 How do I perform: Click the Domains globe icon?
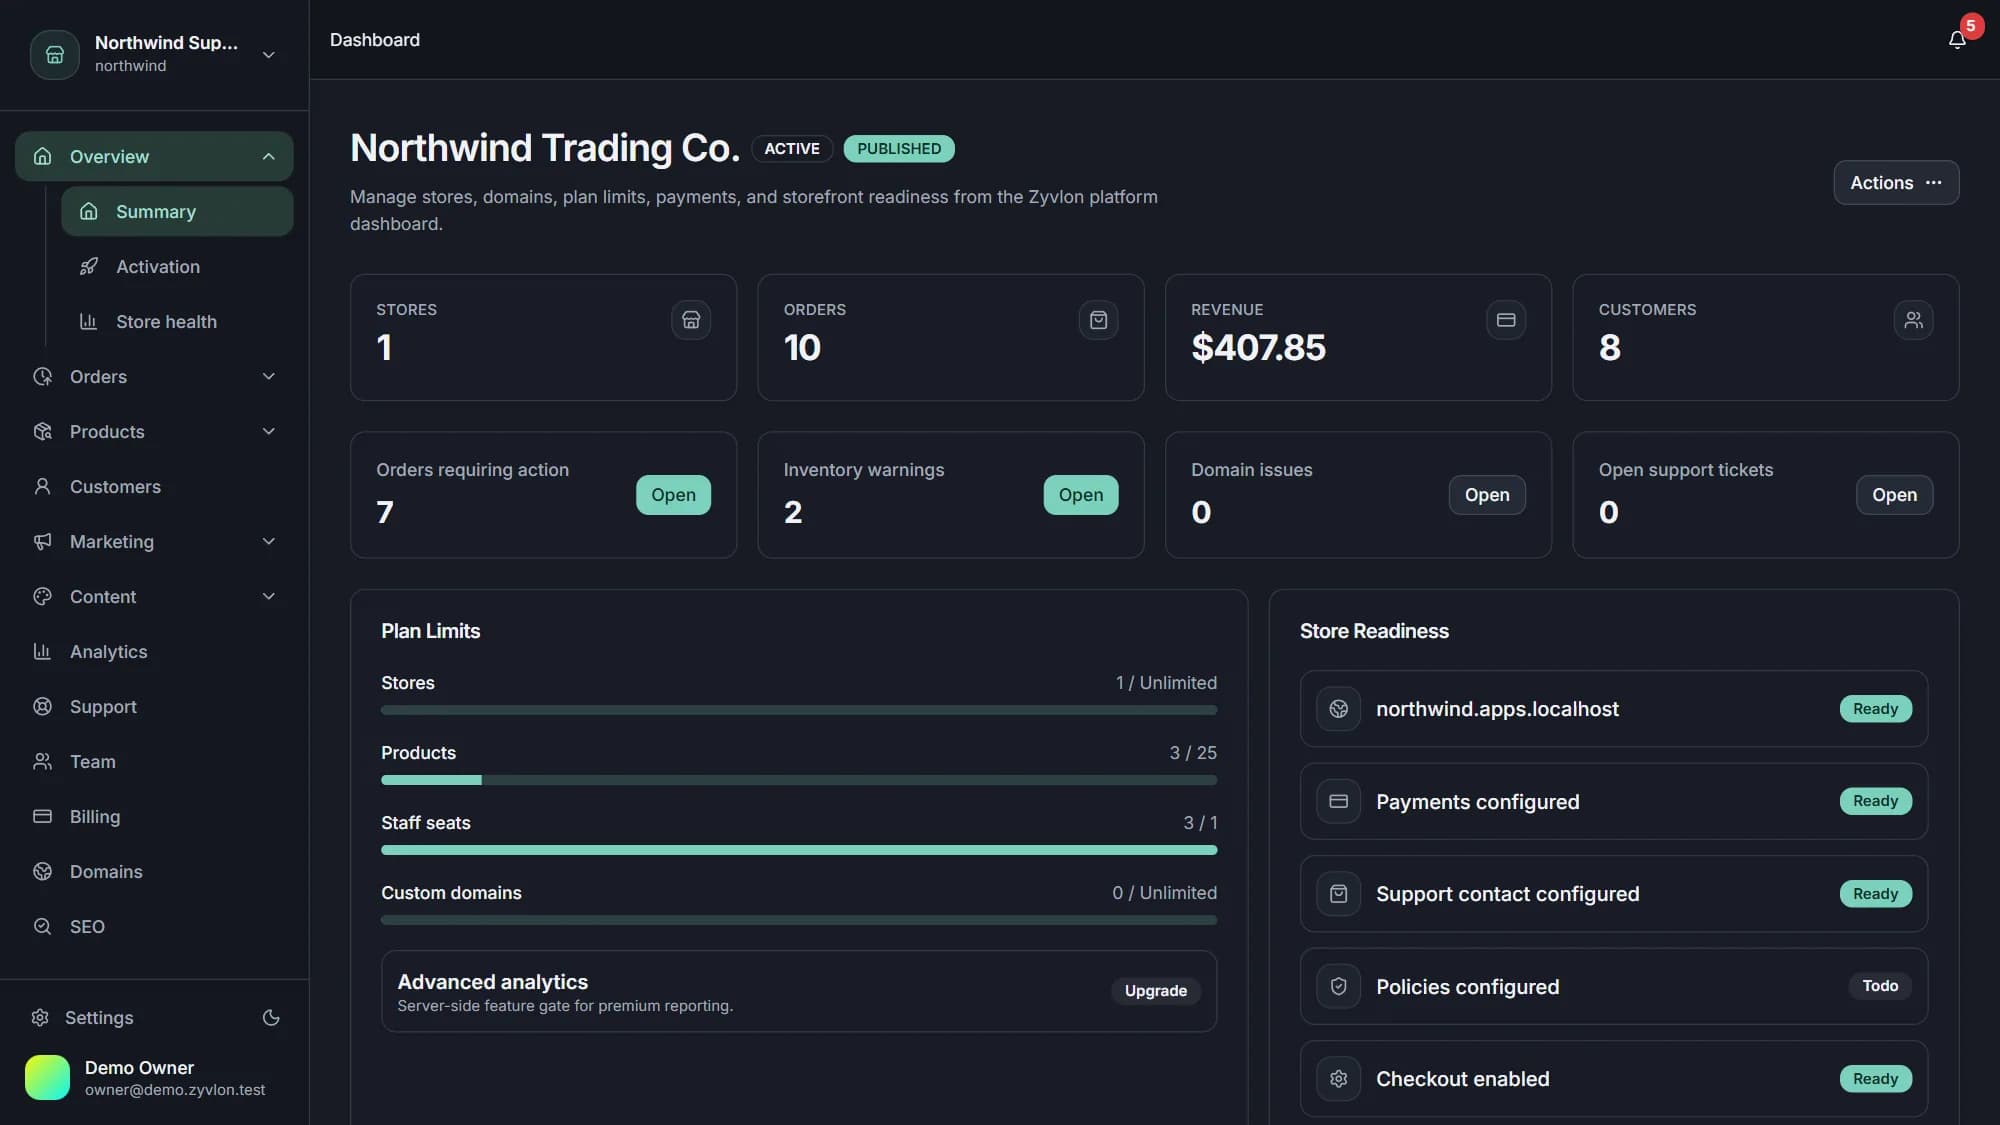click(x=42, y=871)
